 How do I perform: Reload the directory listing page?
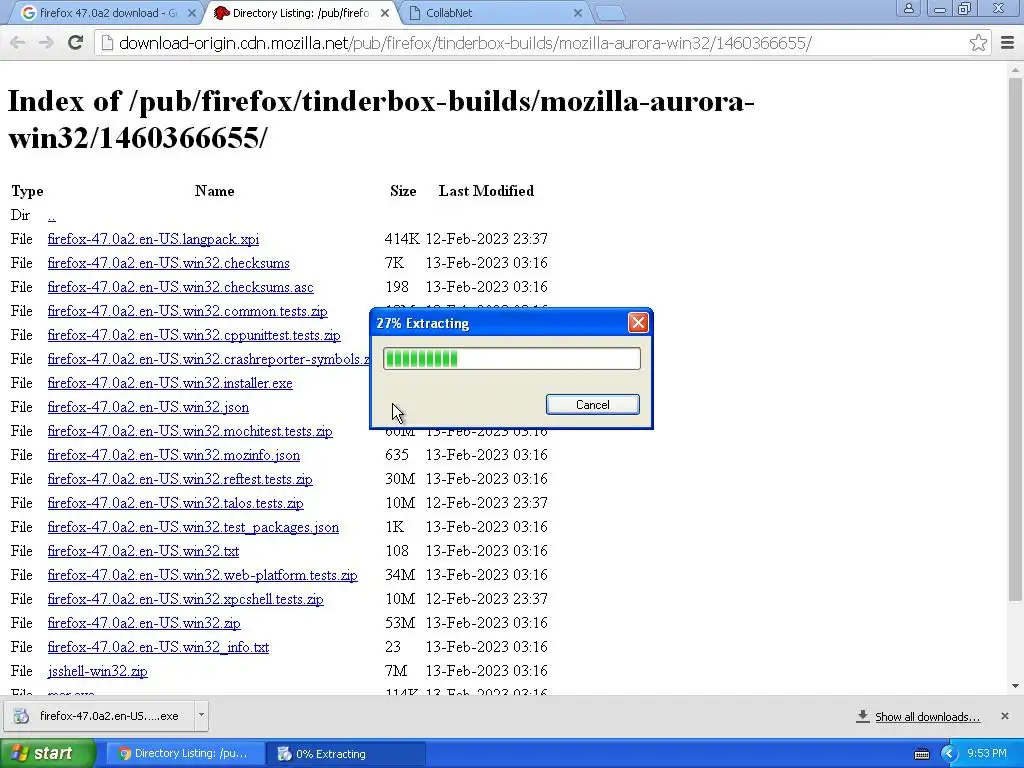(76, 43)
